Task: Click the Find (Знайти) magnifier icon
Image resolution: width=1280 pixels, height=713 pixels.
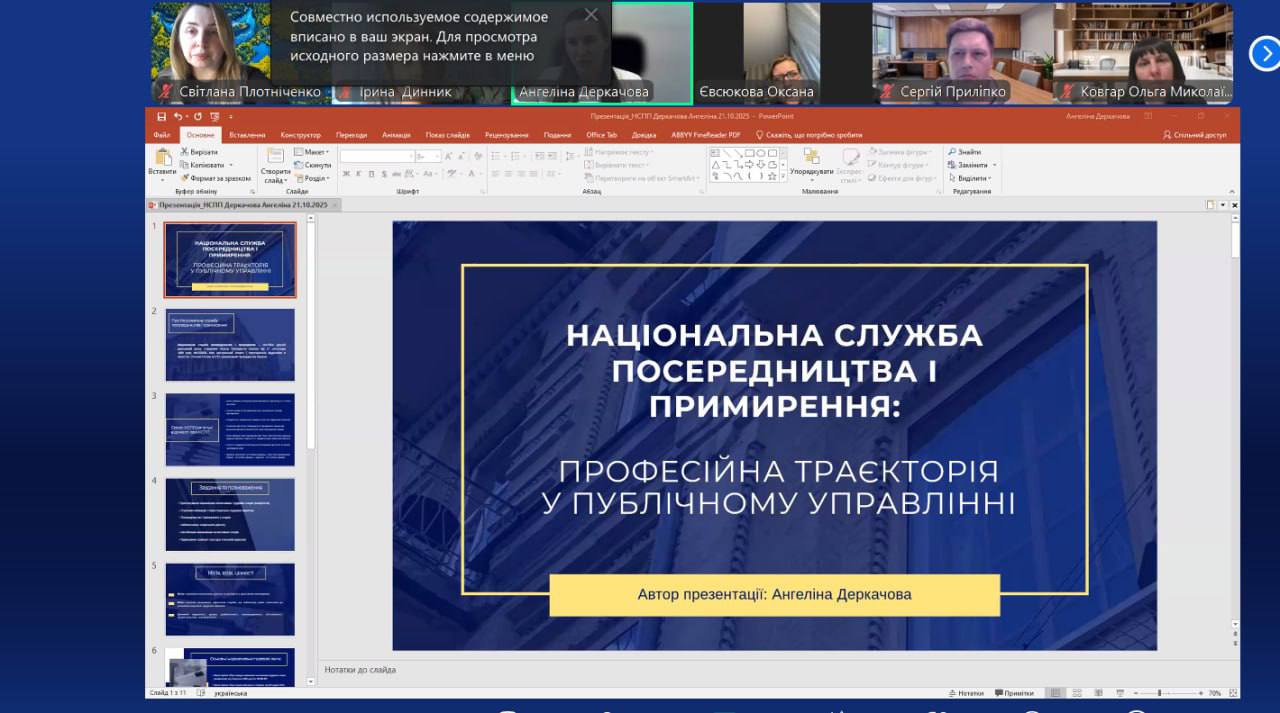Action: tap(951, 152)
